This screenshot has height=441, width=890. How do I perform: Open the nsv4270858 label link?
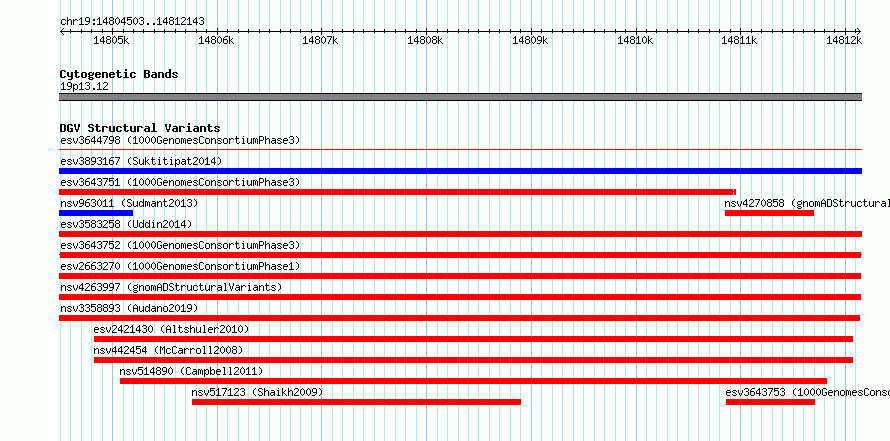point(807,203)
